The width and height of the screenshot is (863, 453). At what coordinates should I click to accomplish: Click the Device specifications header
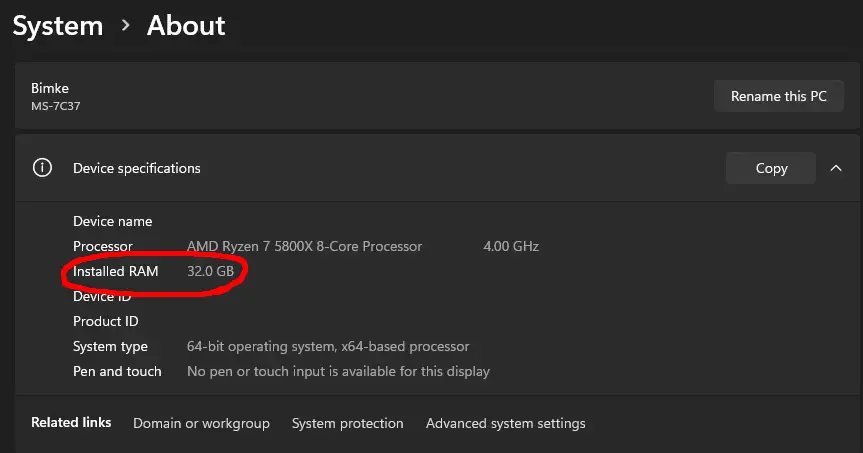click(x=137, y=168)
